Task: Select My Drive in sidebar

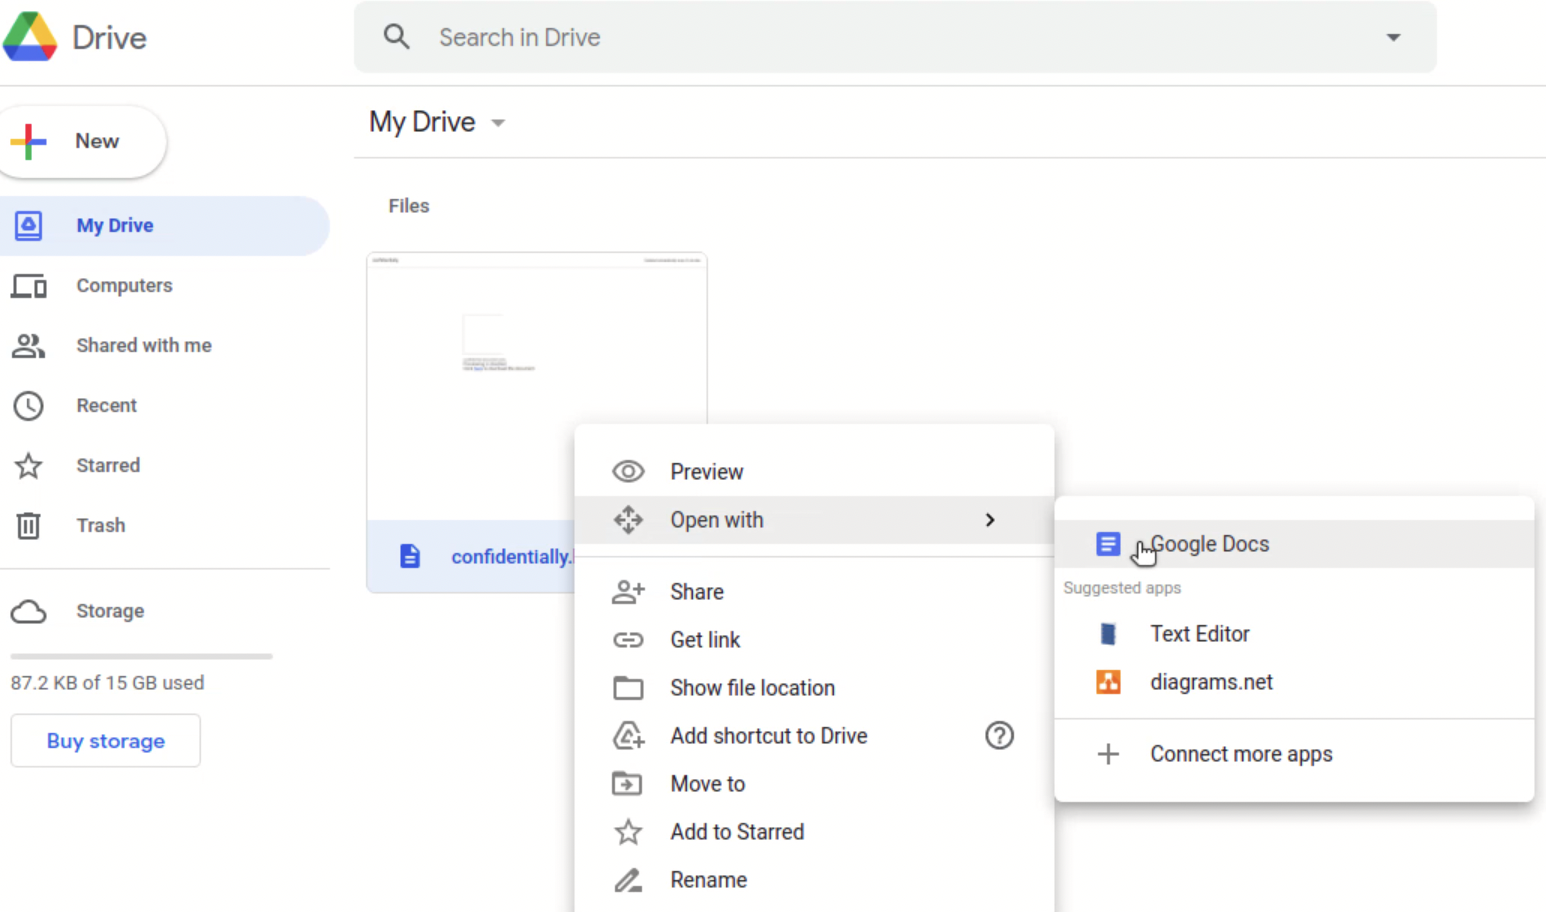Action: [x=164, y=226]
